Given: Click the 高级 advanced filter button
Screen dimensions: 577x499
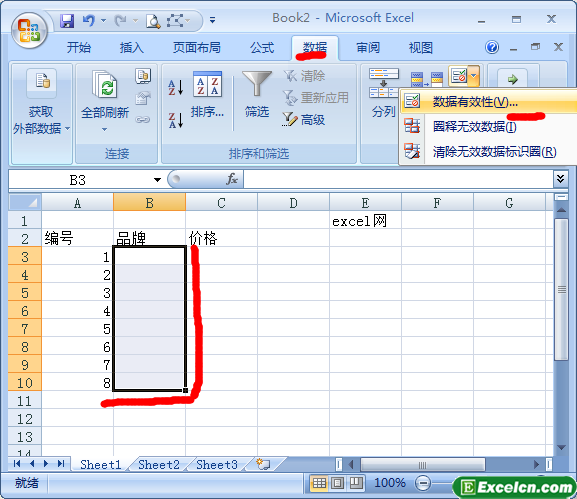Looking at the screenshot, I should point(304,120).
